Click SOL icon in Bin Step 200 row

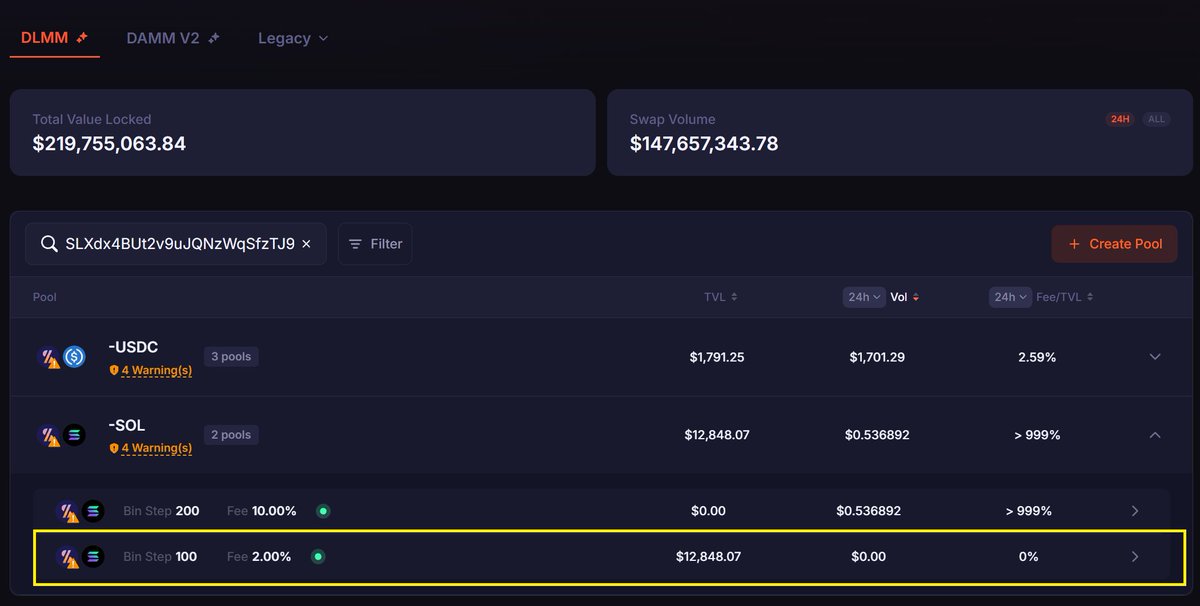[93, 511]
